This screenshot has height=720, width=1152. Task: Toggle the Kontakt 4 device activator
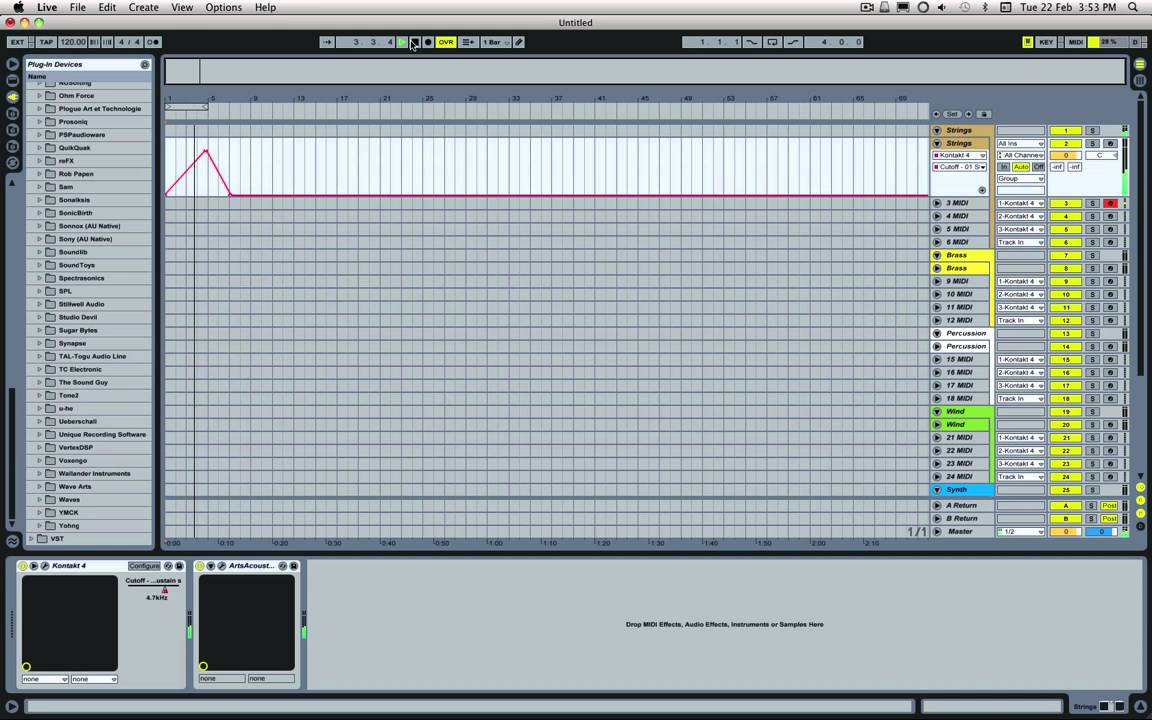point(22,566)
